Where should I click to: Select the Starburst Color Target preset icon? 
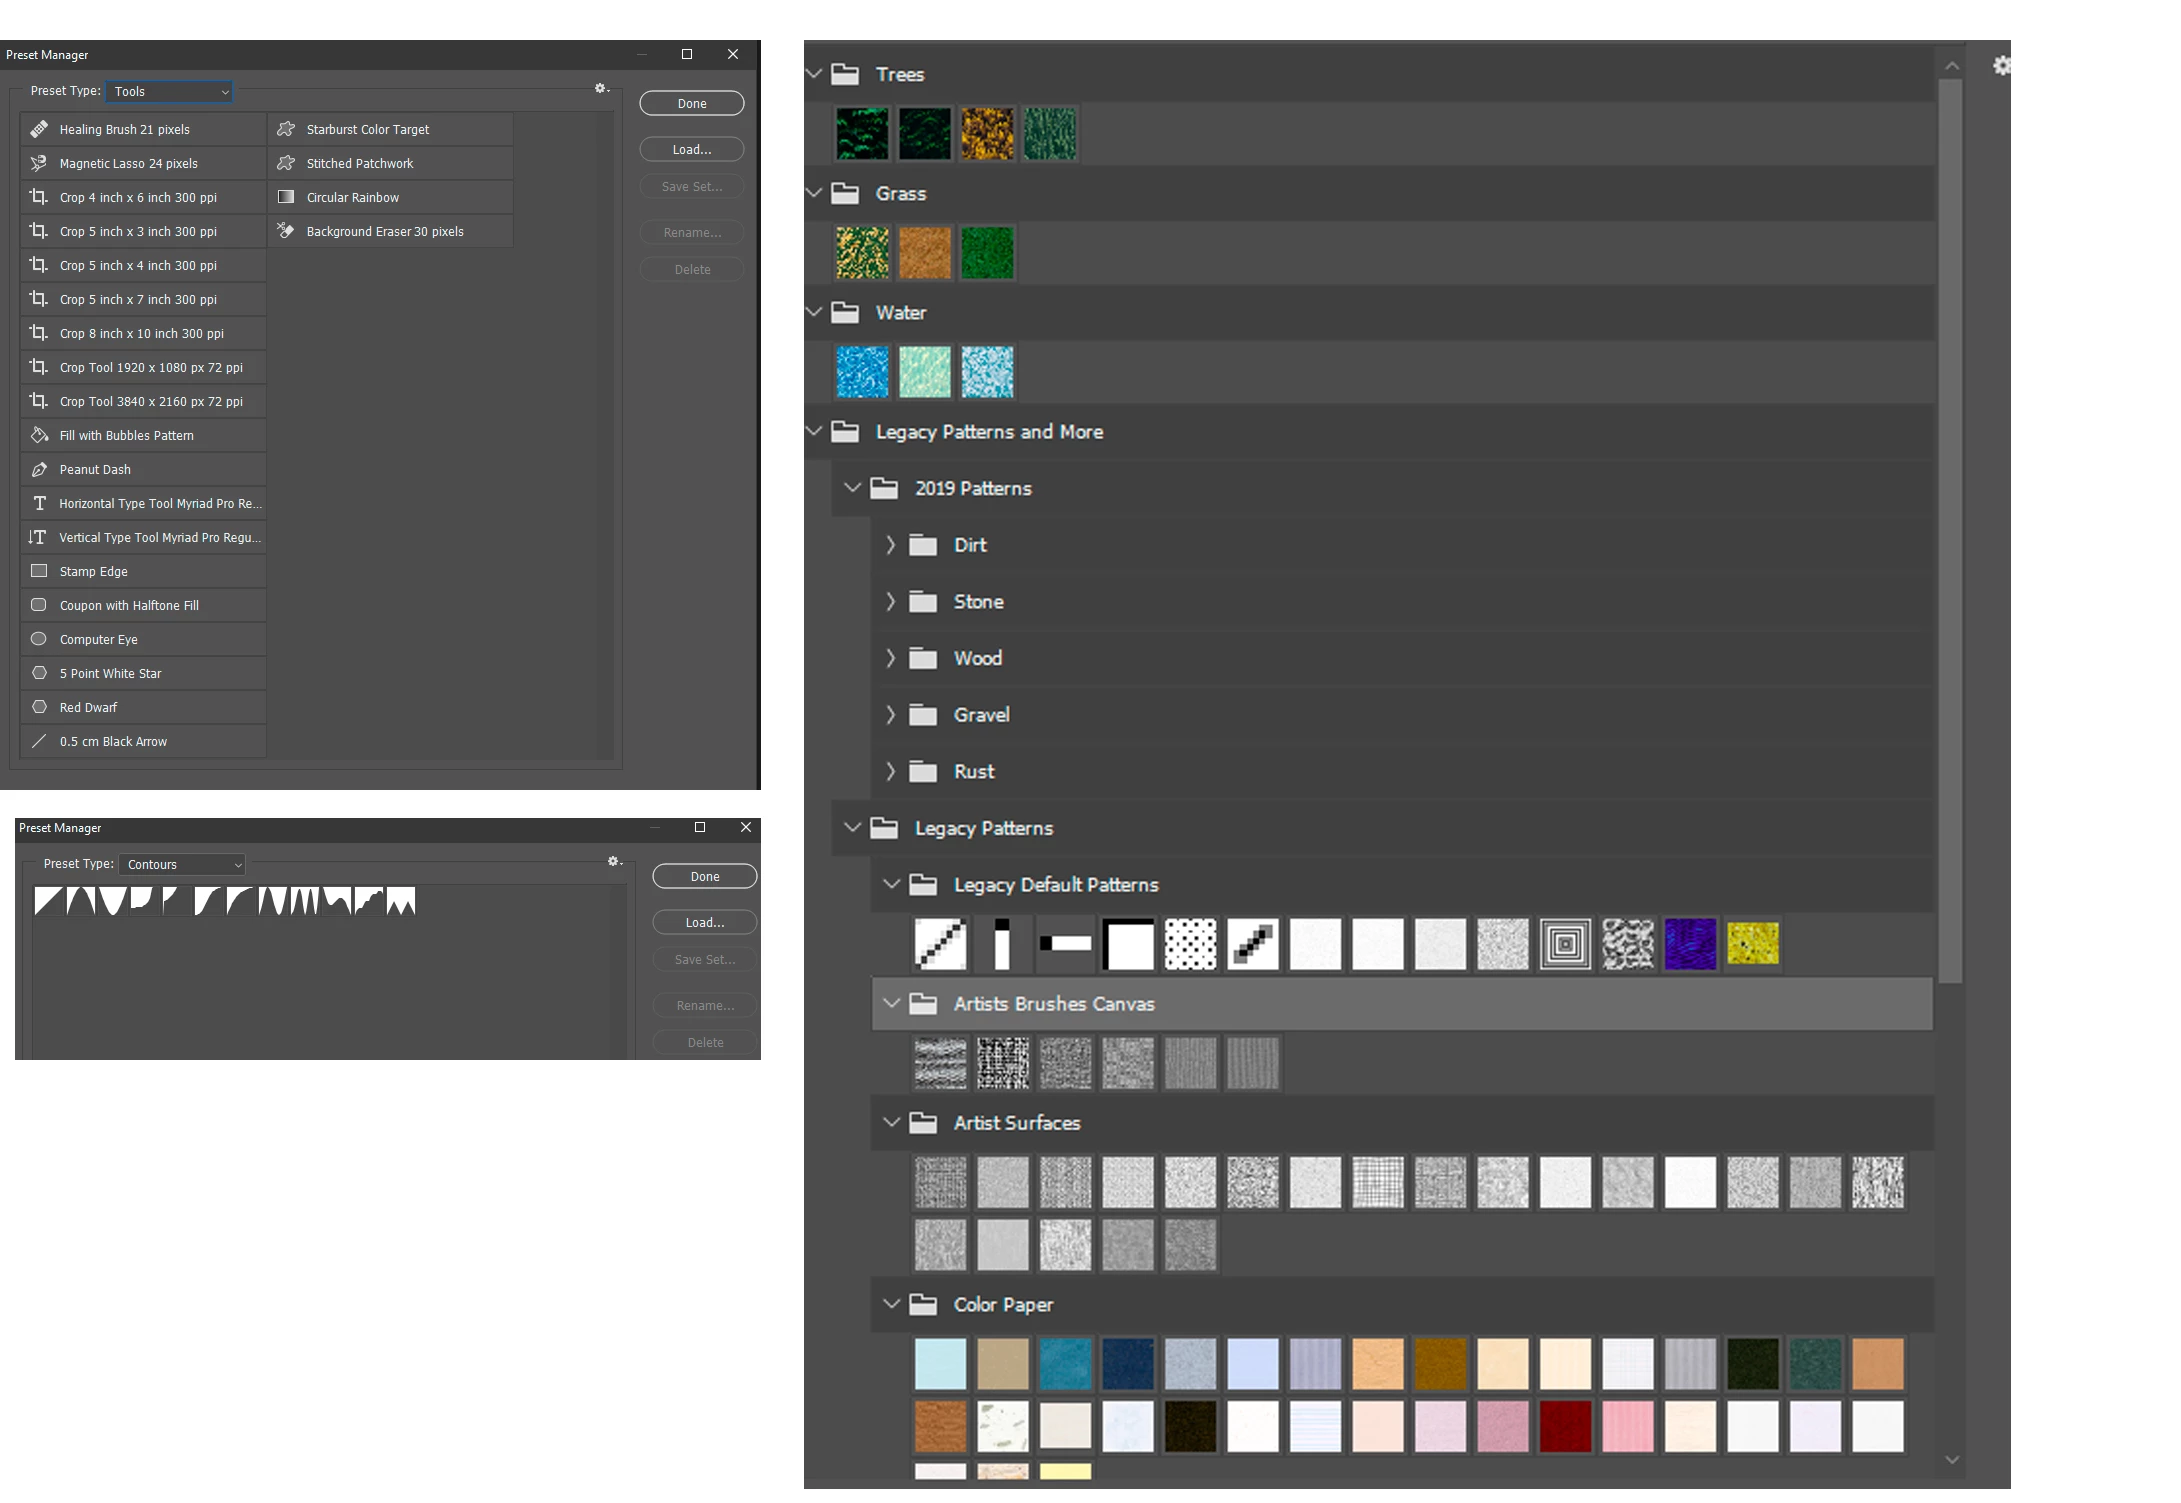click(x=286, y=129)
